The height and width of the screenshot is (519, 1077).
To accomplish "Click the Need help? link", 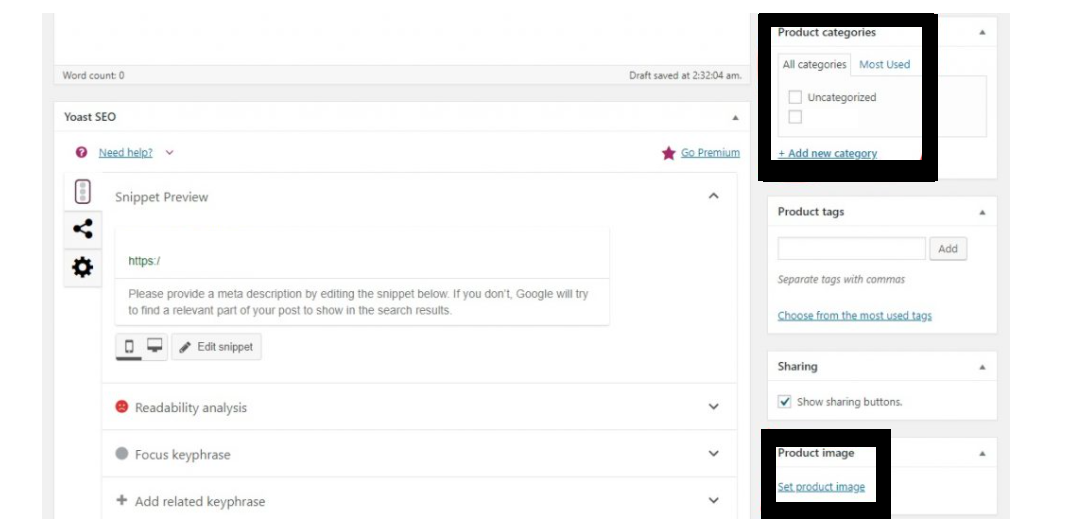I will click(x=126, y=152).
